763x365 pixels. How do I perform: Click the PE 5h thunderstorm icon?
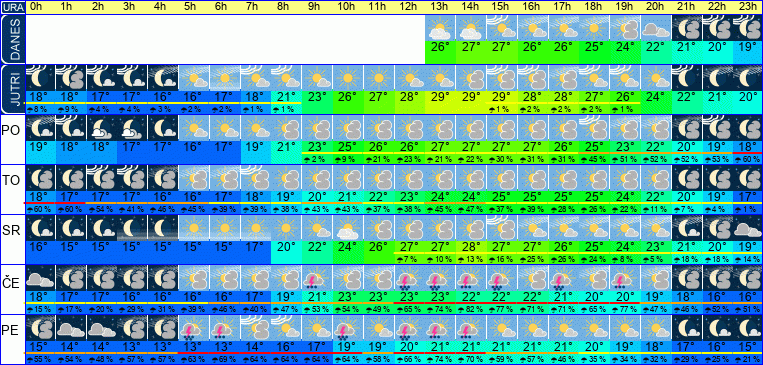pyautogui.click(x=195, y=328)
